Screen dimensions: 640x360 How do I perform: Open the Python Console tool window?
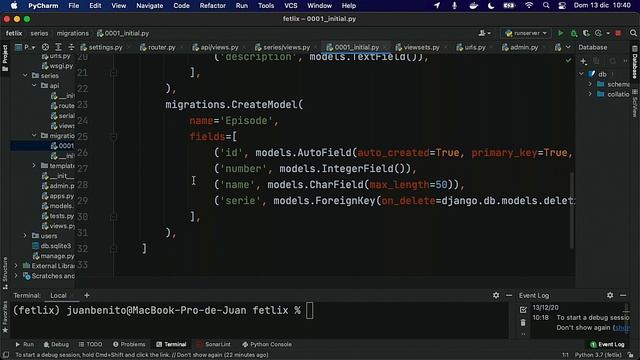267,344
